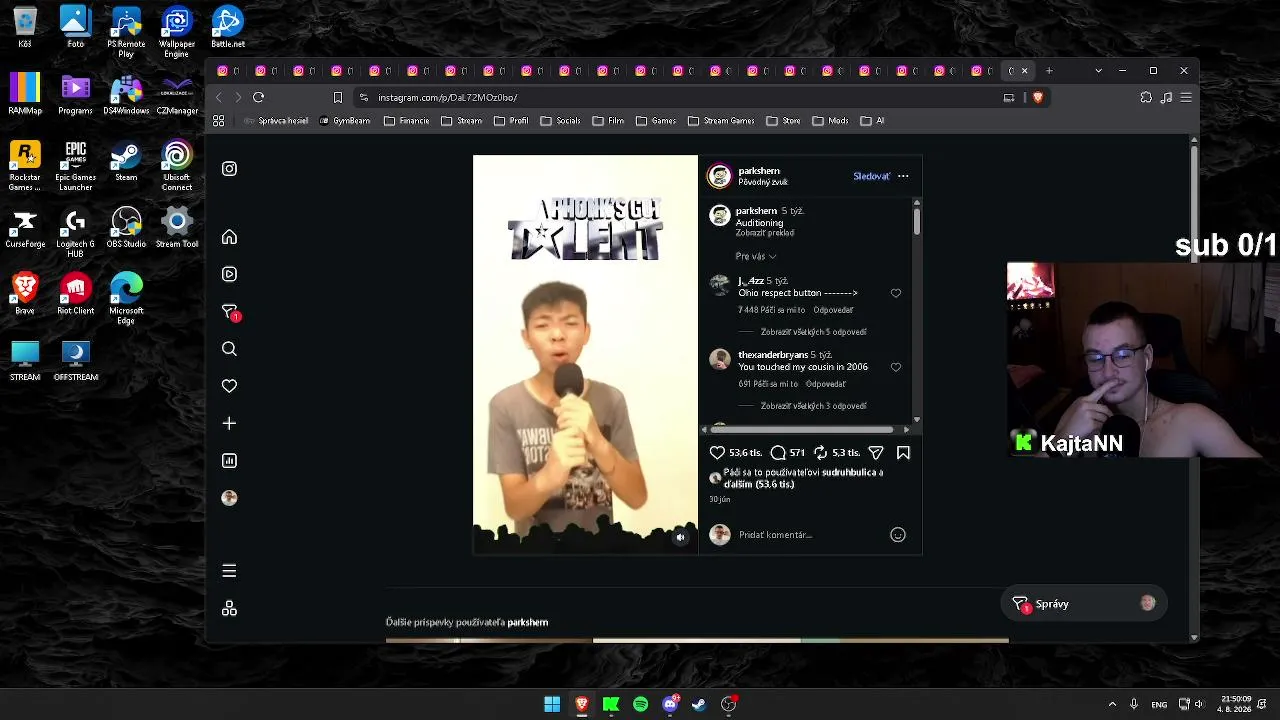1280x720 pixels.
Task: Open the Stream bookmarks folder
Action: (462, 121)
